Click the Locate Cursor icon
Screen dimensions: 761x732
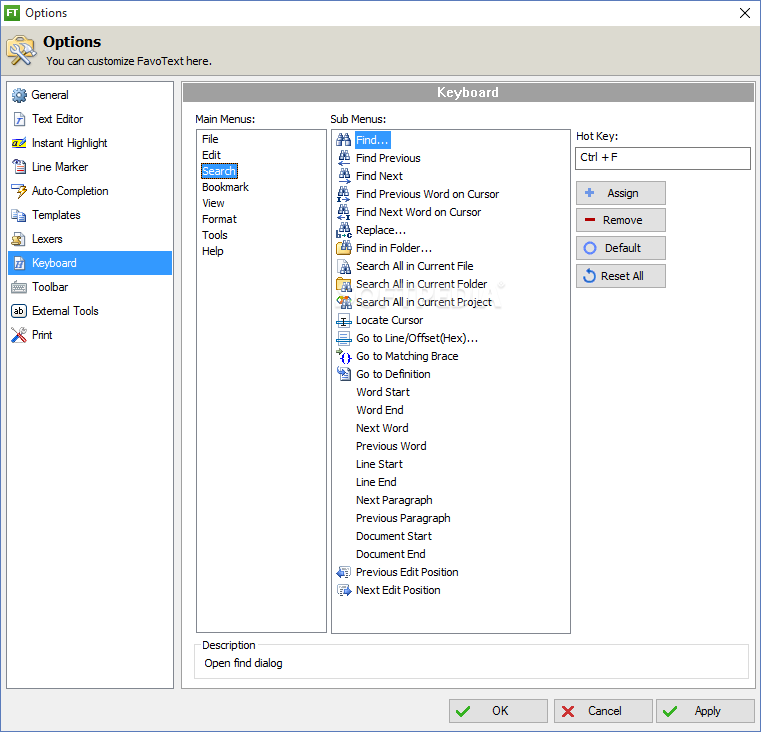[344, 320]
